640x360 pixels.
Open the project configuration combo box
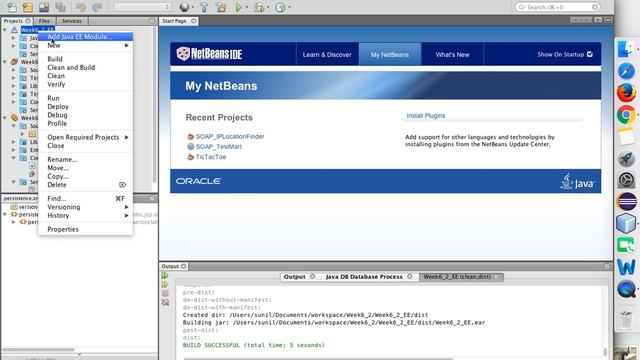(x=142, y=7)
